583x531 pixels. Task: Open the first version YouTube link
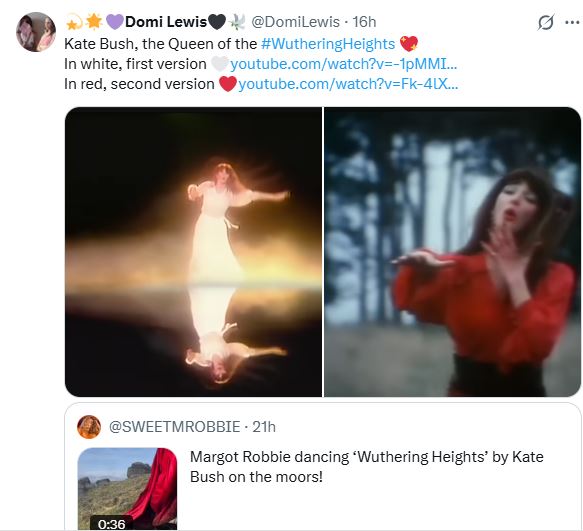pos(344,64)
